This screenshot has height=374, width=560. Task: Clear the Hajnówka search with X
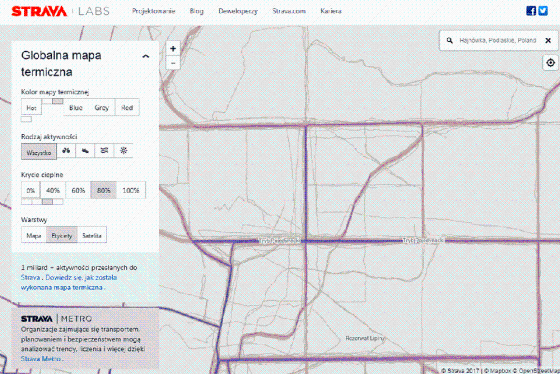pos(548,41)
